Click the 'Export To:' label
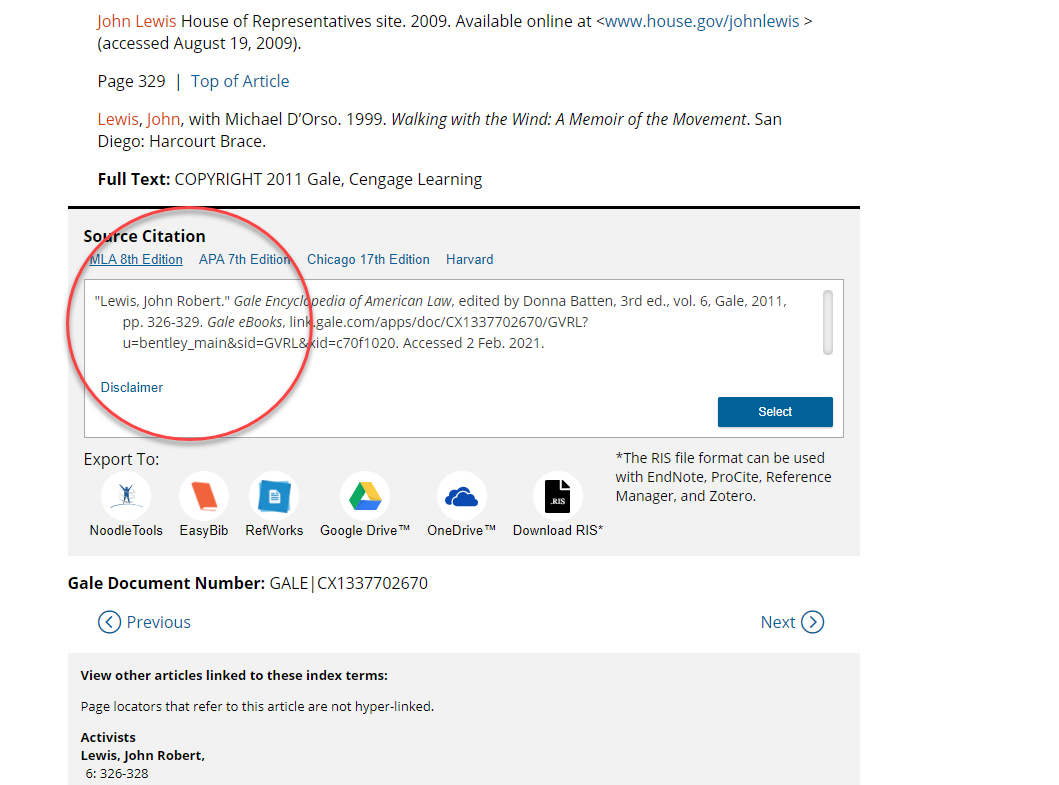 (x=122, y=459)
